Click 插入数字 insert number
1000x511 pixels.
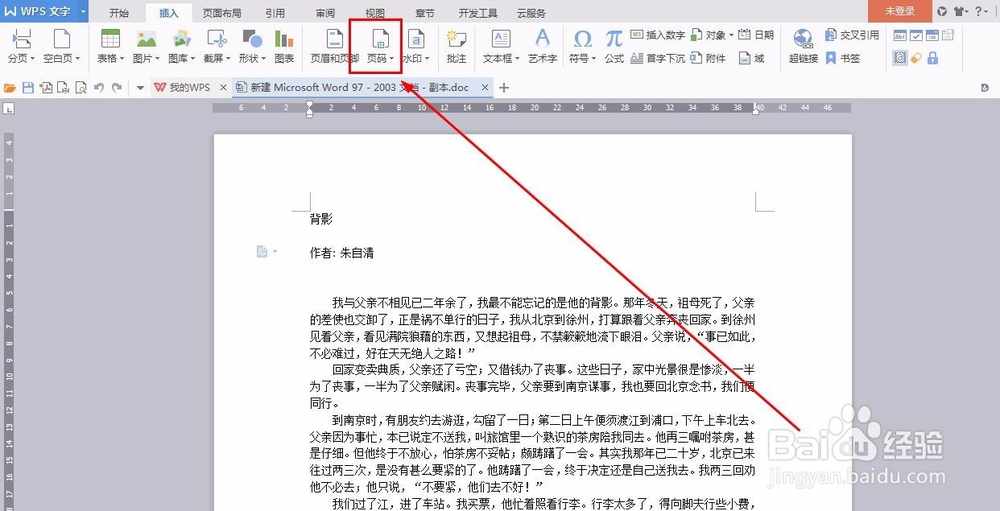pos(658,35)
